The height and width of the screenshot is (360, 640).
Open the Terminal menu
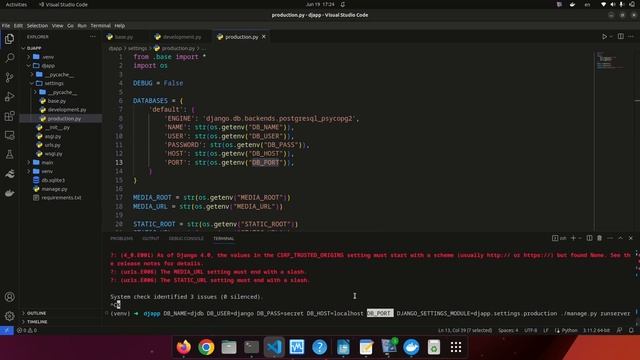point(100,25)
